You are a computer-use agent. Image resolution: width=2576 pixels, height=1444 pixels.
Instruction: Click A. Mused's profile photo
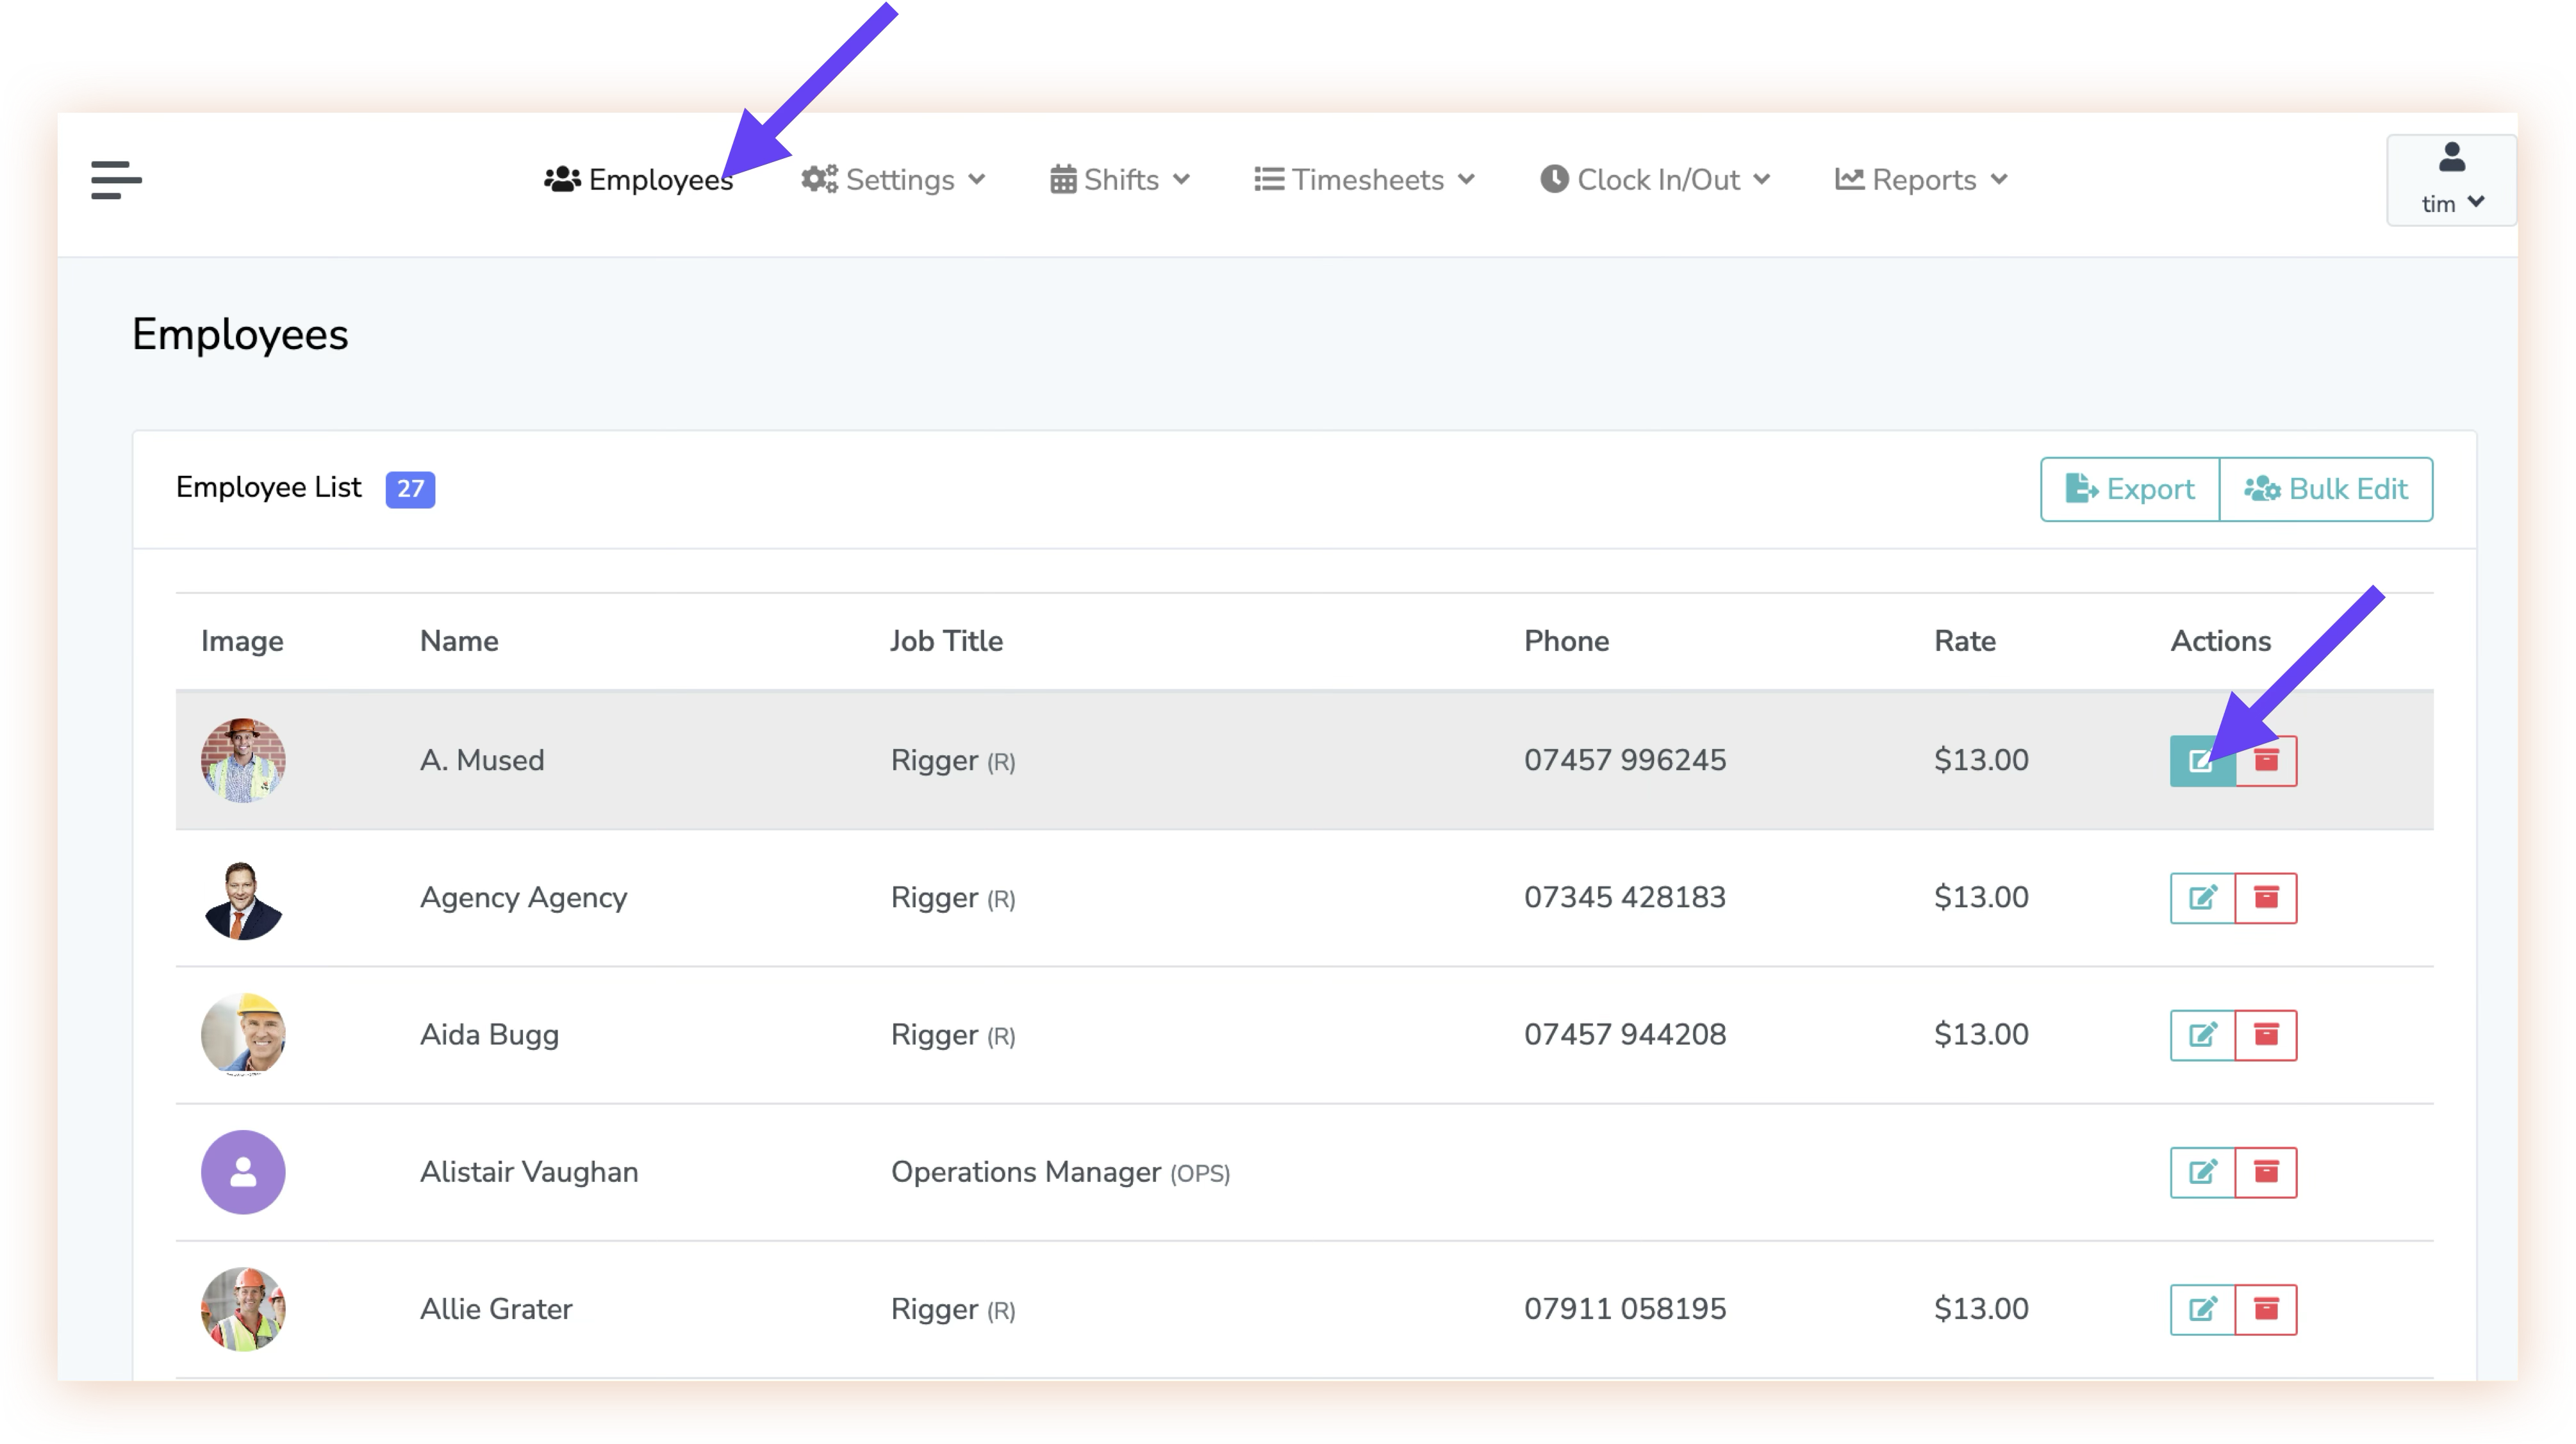(x=243, y=760)
